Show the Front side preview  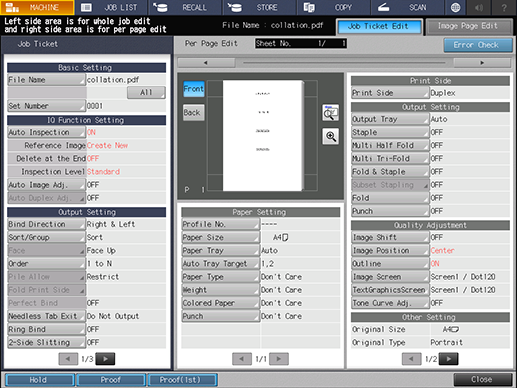194,89
